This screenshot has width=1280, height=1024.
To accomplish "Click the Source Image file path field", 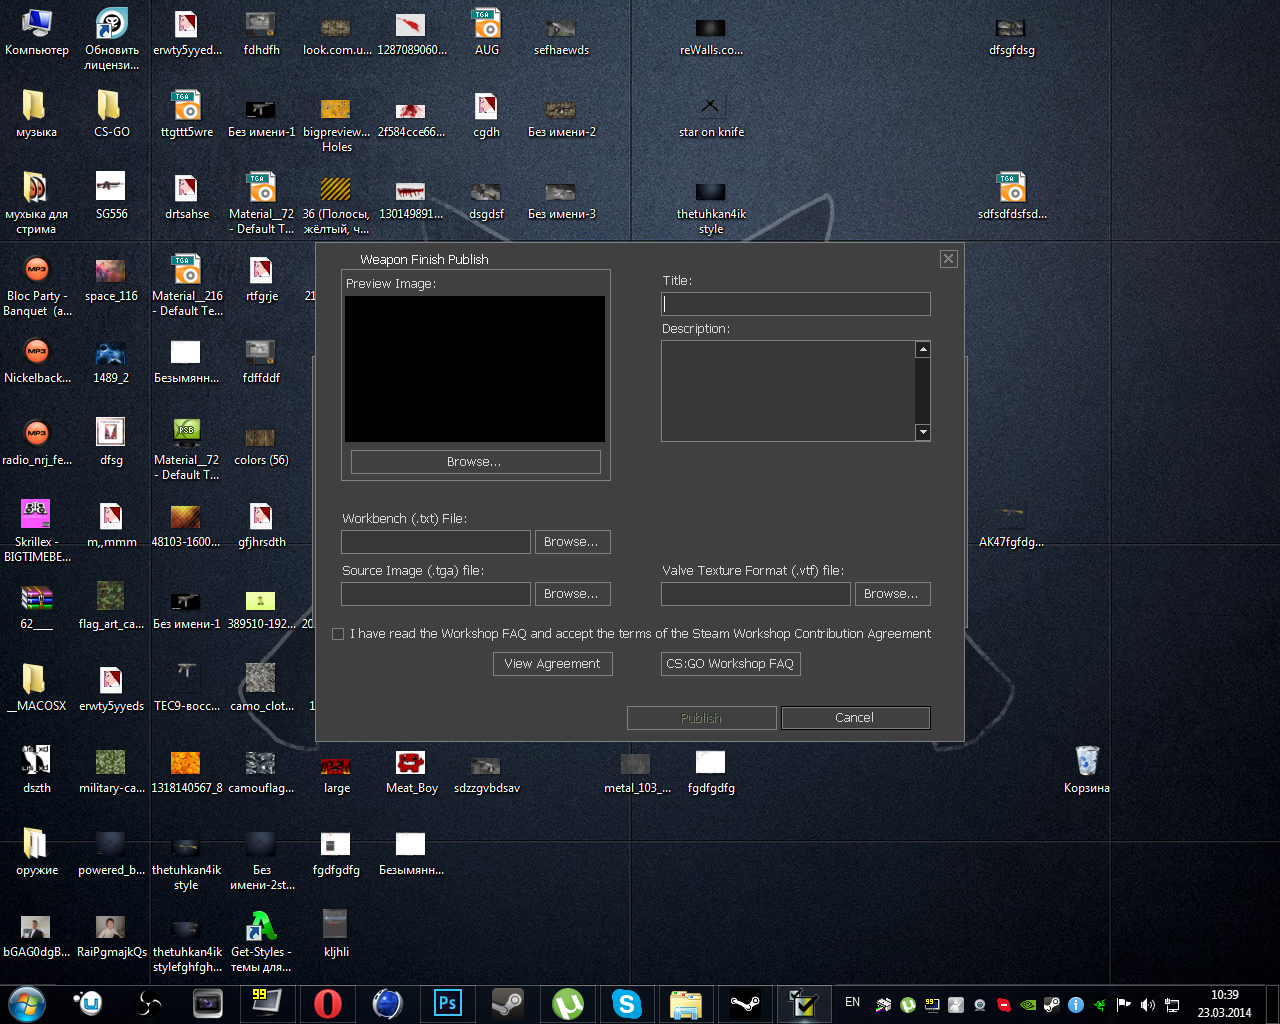I will pos(436,594).
